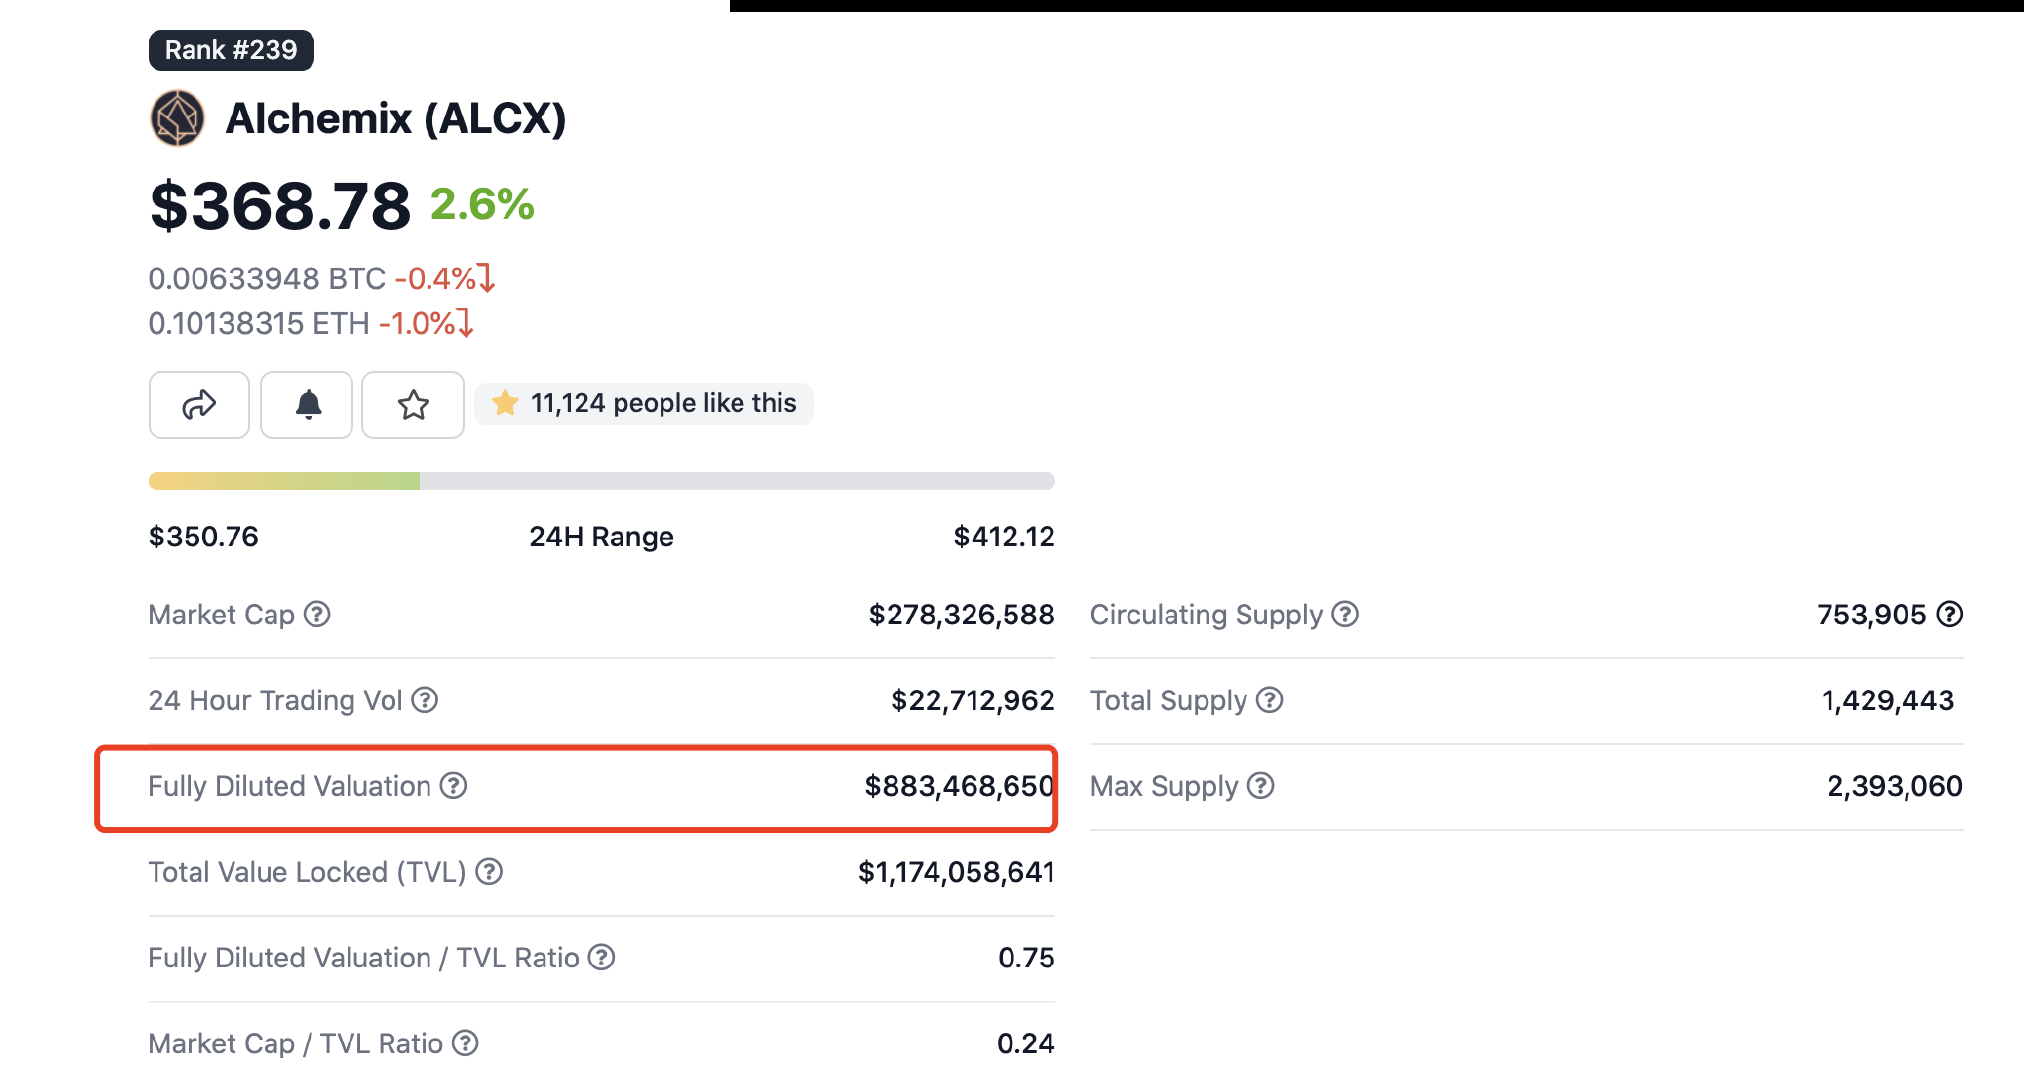2024x1080 pixels.
Task: Click Total Value Locked question mark
Action: 489,872
